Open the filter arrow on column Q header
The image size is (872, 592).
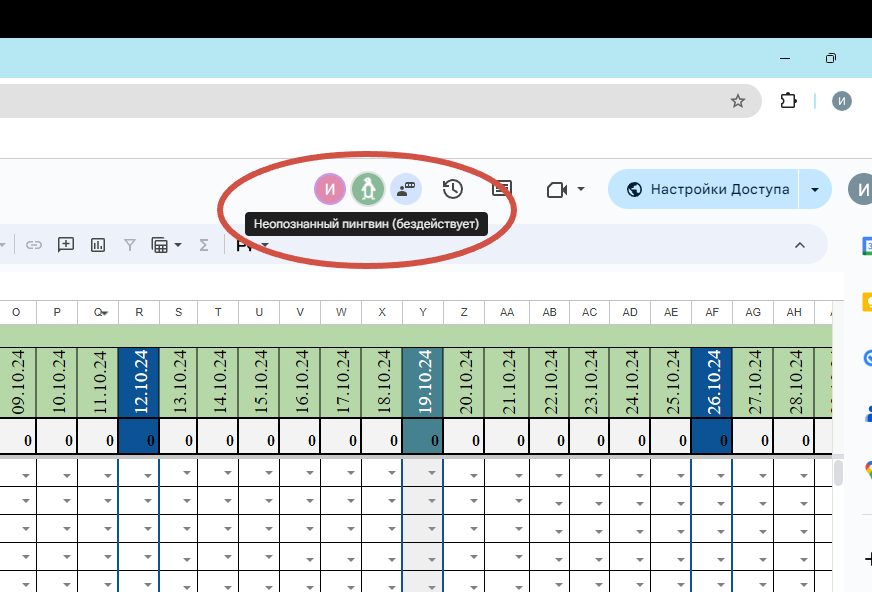[x=105, y=313]
